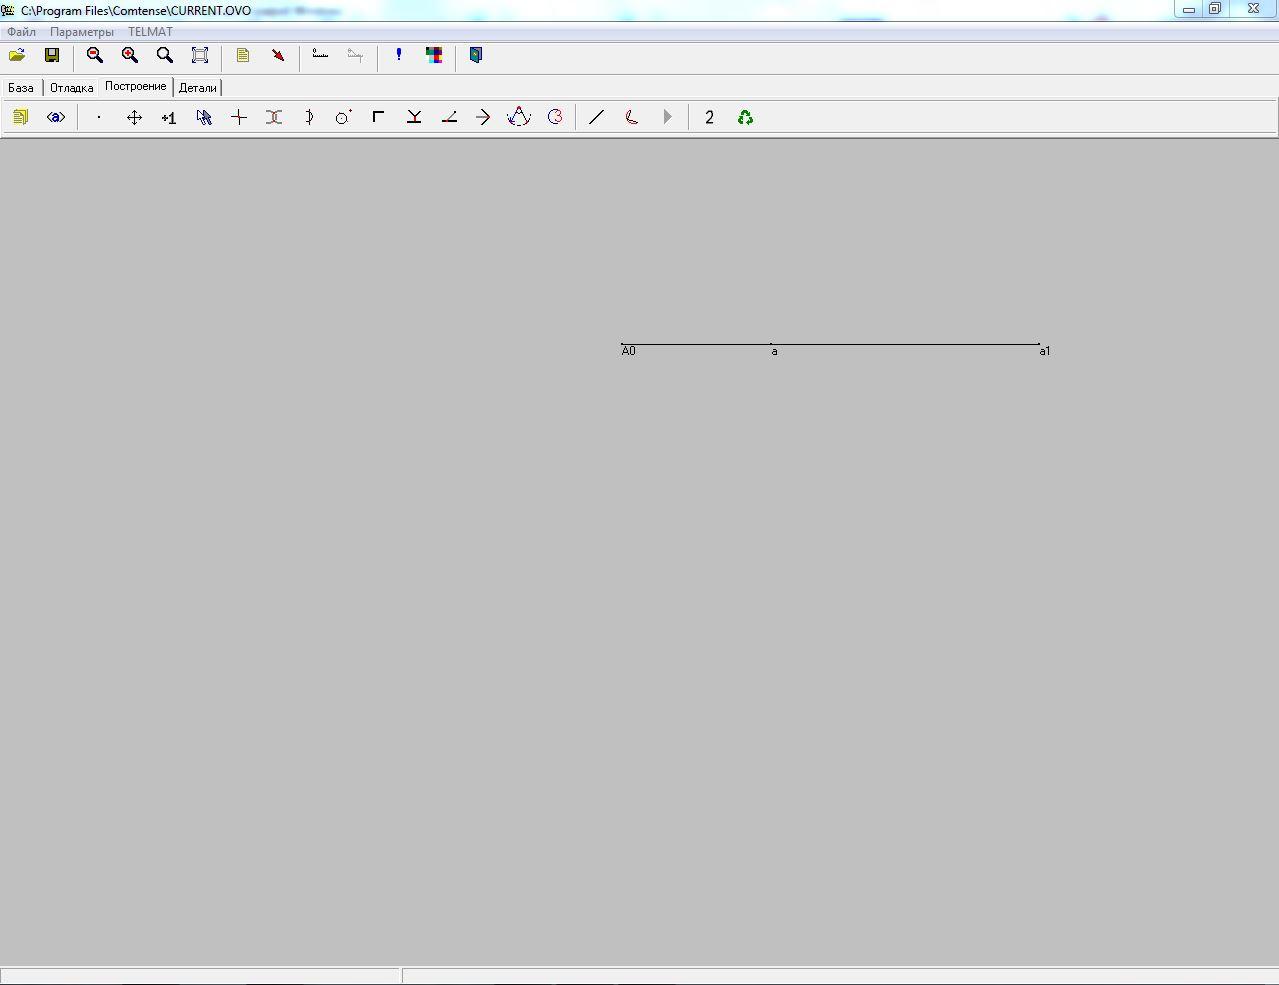Click the blue book exit icon
The width and height of the screenshot is (1279, 985).
476,56
